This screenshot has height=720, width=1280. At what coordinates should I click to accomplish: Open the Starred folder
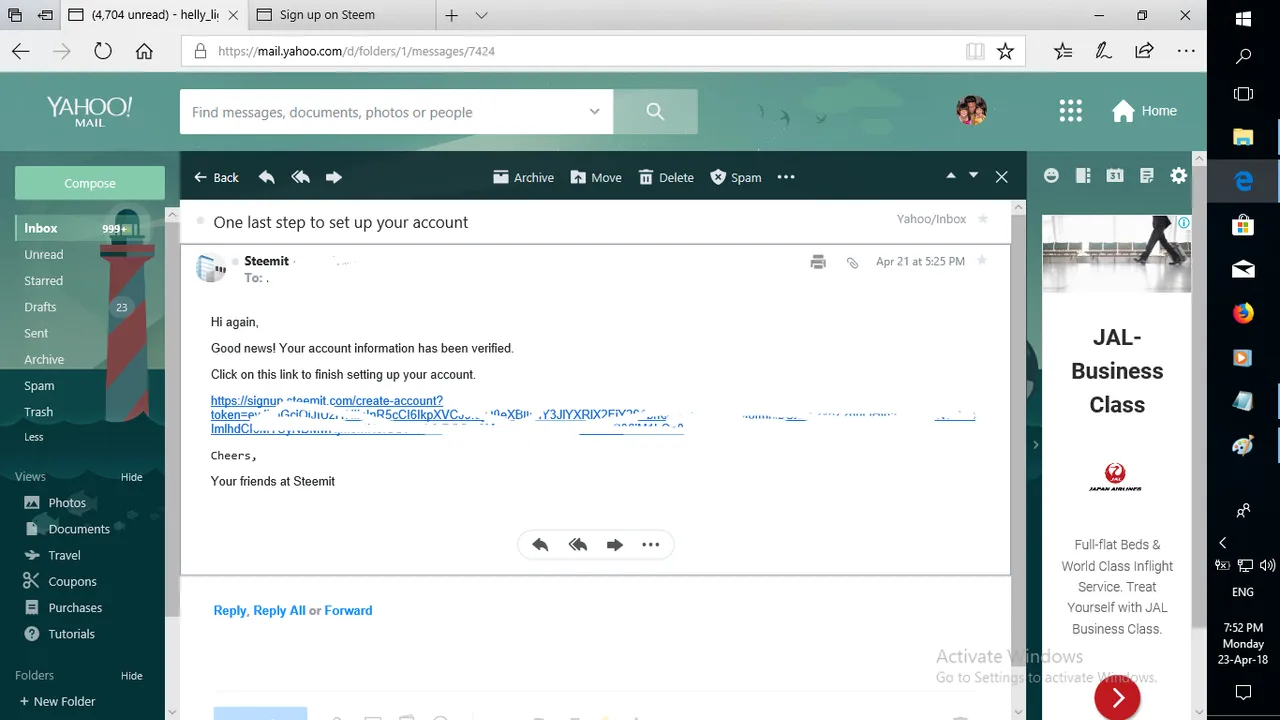click(x=44, y=281)
